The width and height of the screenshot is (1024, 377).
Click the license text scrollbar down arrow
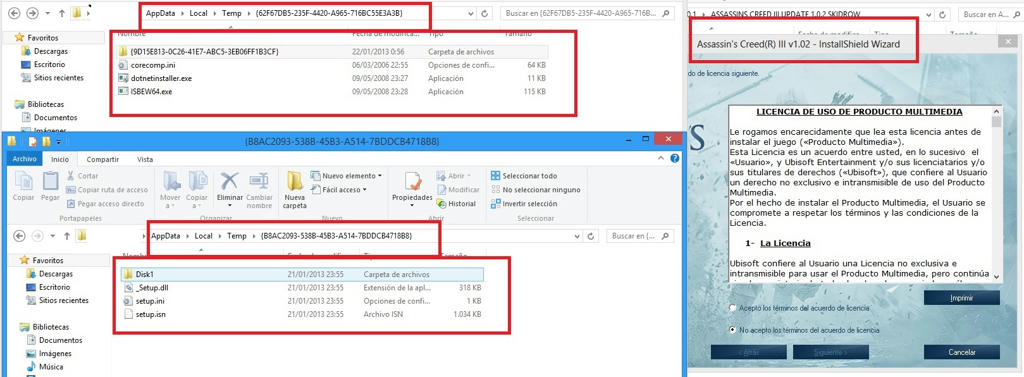coord(996,277)
